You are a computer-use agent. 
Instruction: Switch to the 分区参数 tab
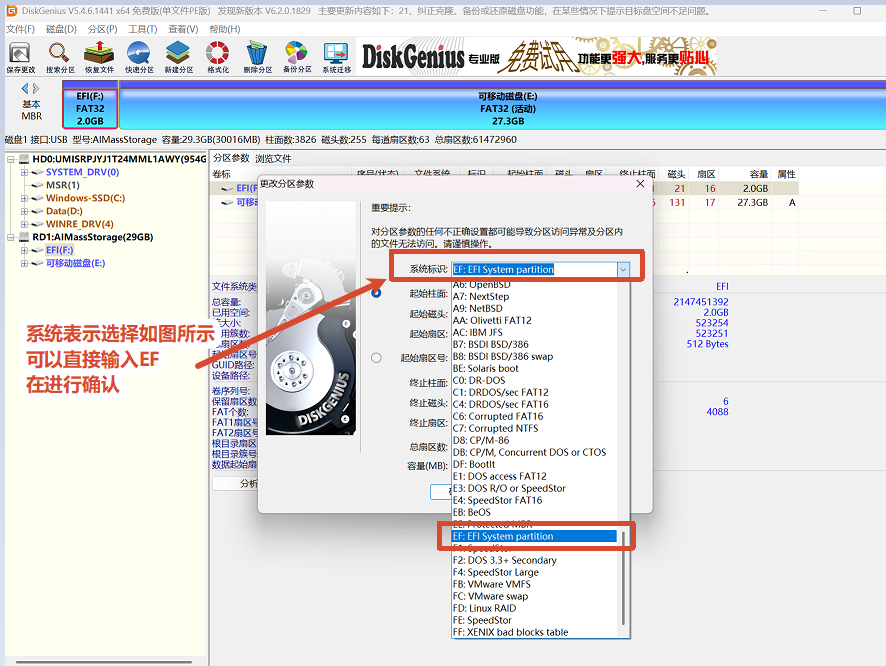231,158
